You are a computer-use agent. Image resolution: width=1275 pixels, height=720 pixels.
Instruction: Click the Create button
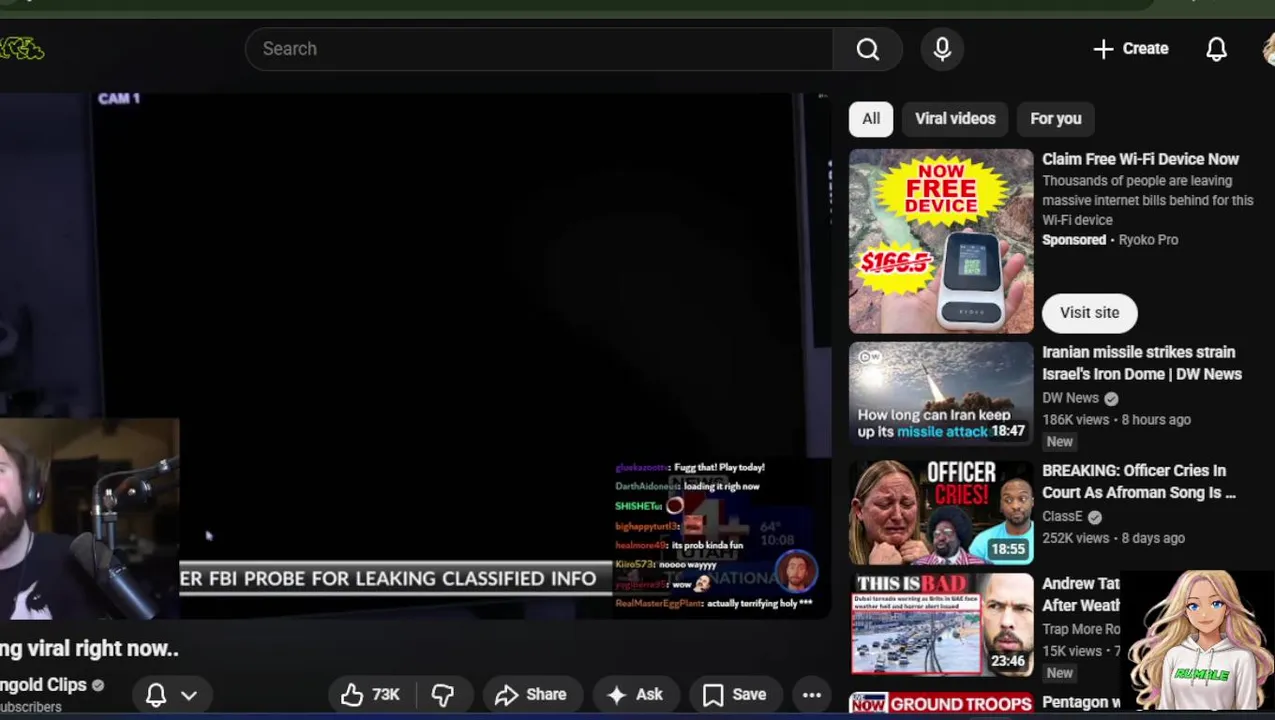click(1130, 49)
